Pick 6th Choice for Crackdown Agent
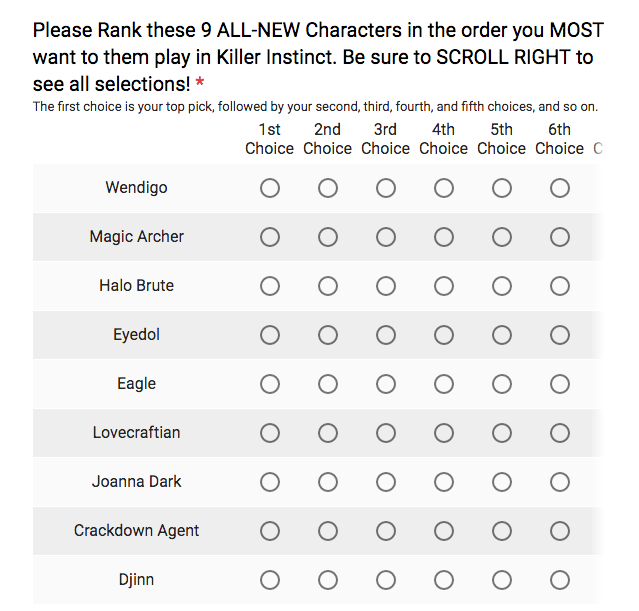This screenshot has width=639, height=611. point(560,531)
